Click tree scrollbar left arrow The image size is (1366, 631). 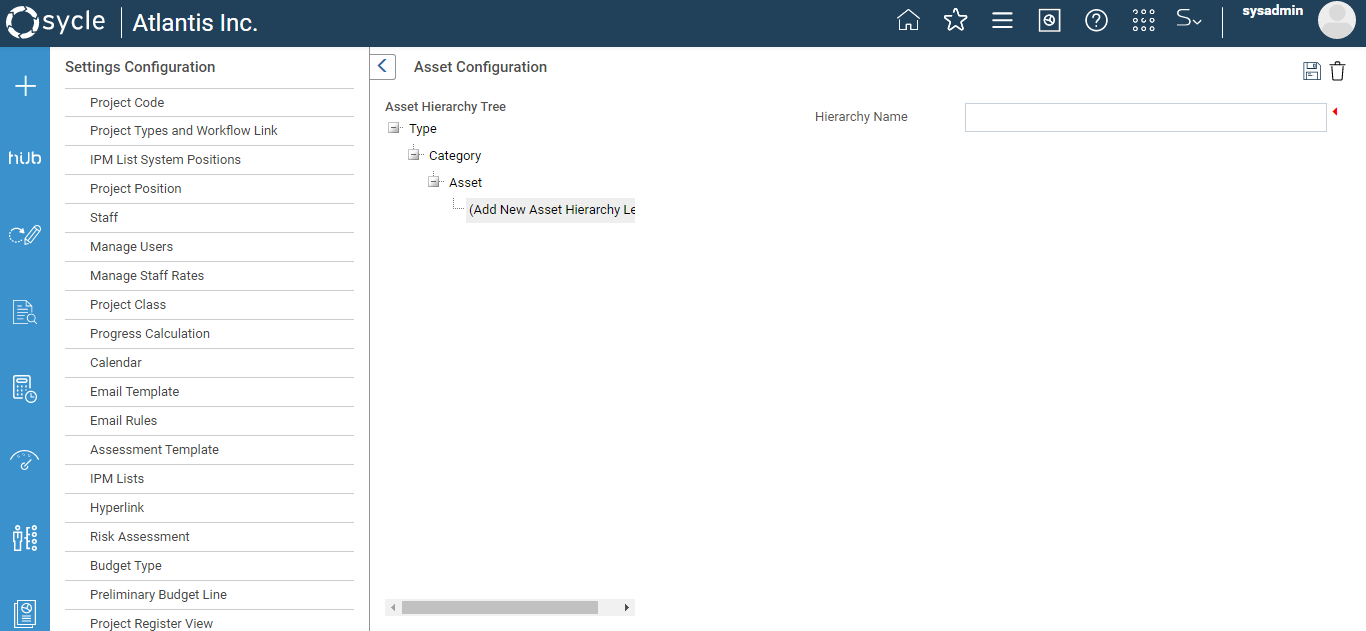pyautogui.click(x=393, y=608)
